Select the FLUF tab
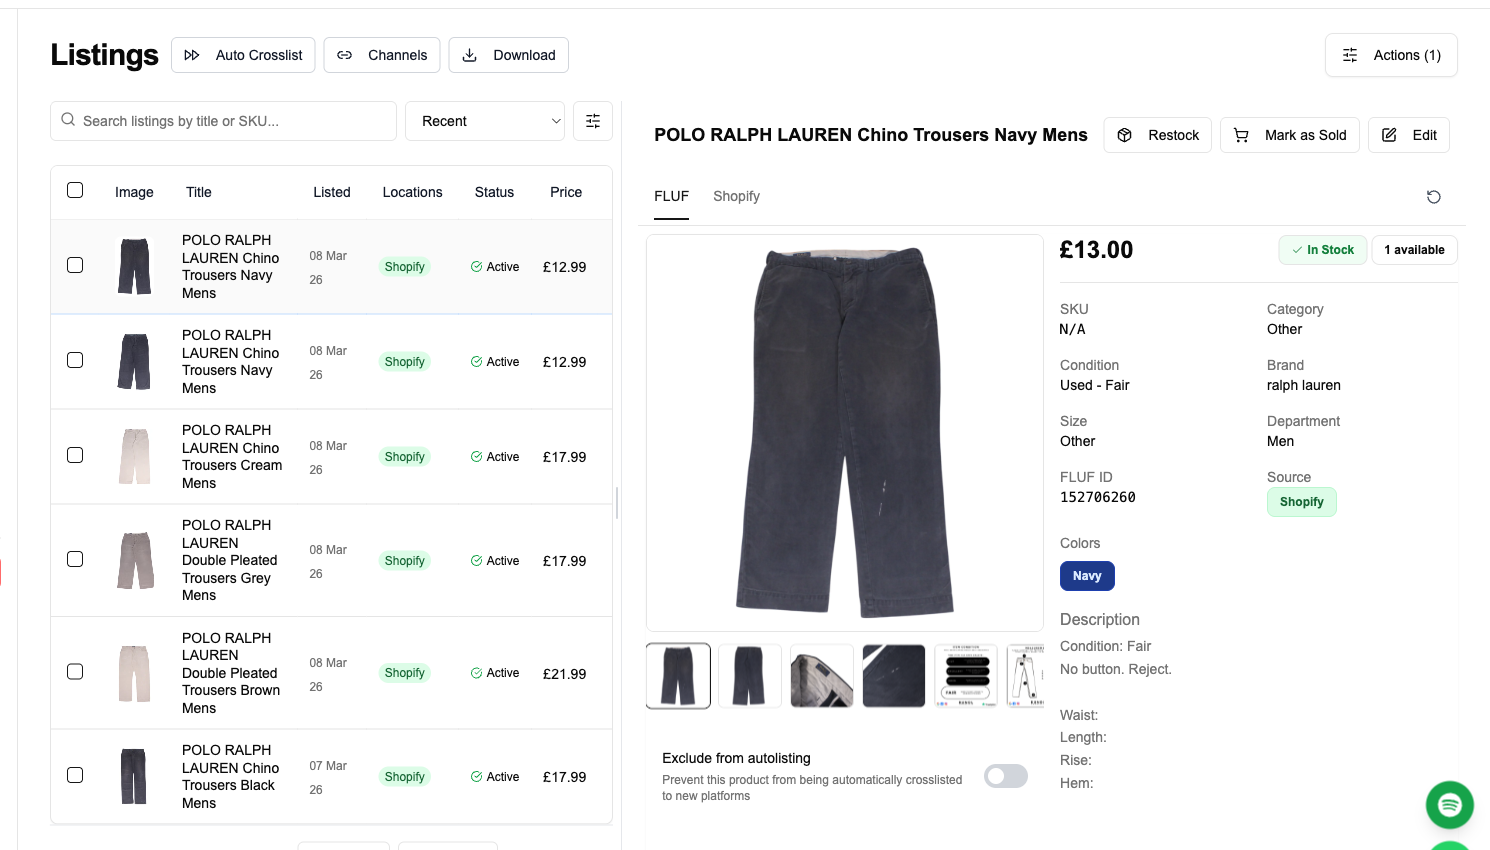 point(671,196)
